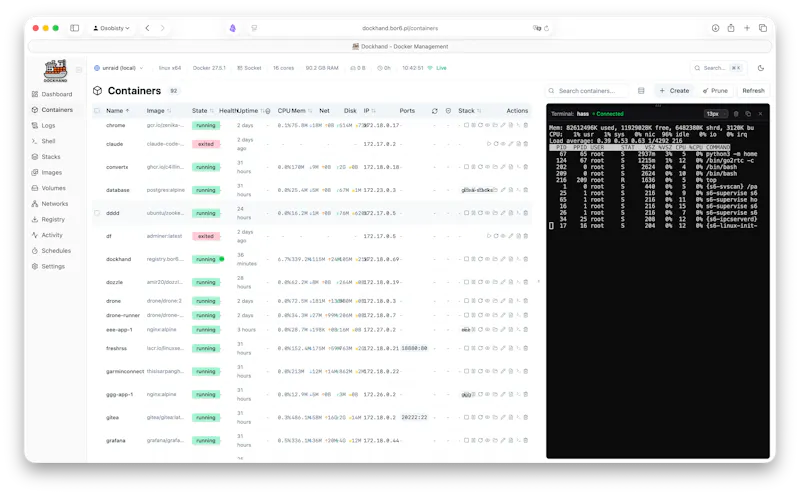Click the freshrss port 18080:80 link

414,348
